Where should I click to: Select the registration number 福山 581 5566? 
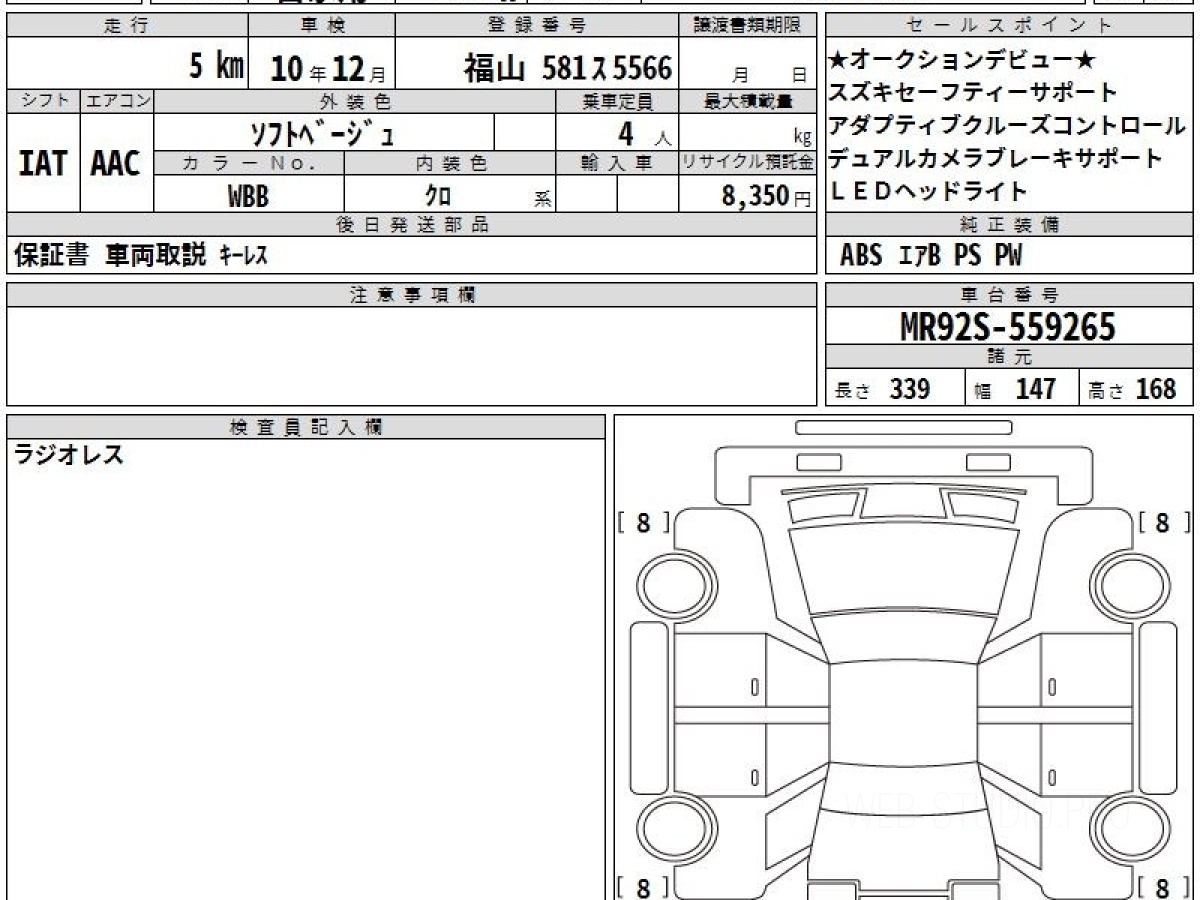click(567, 68)
